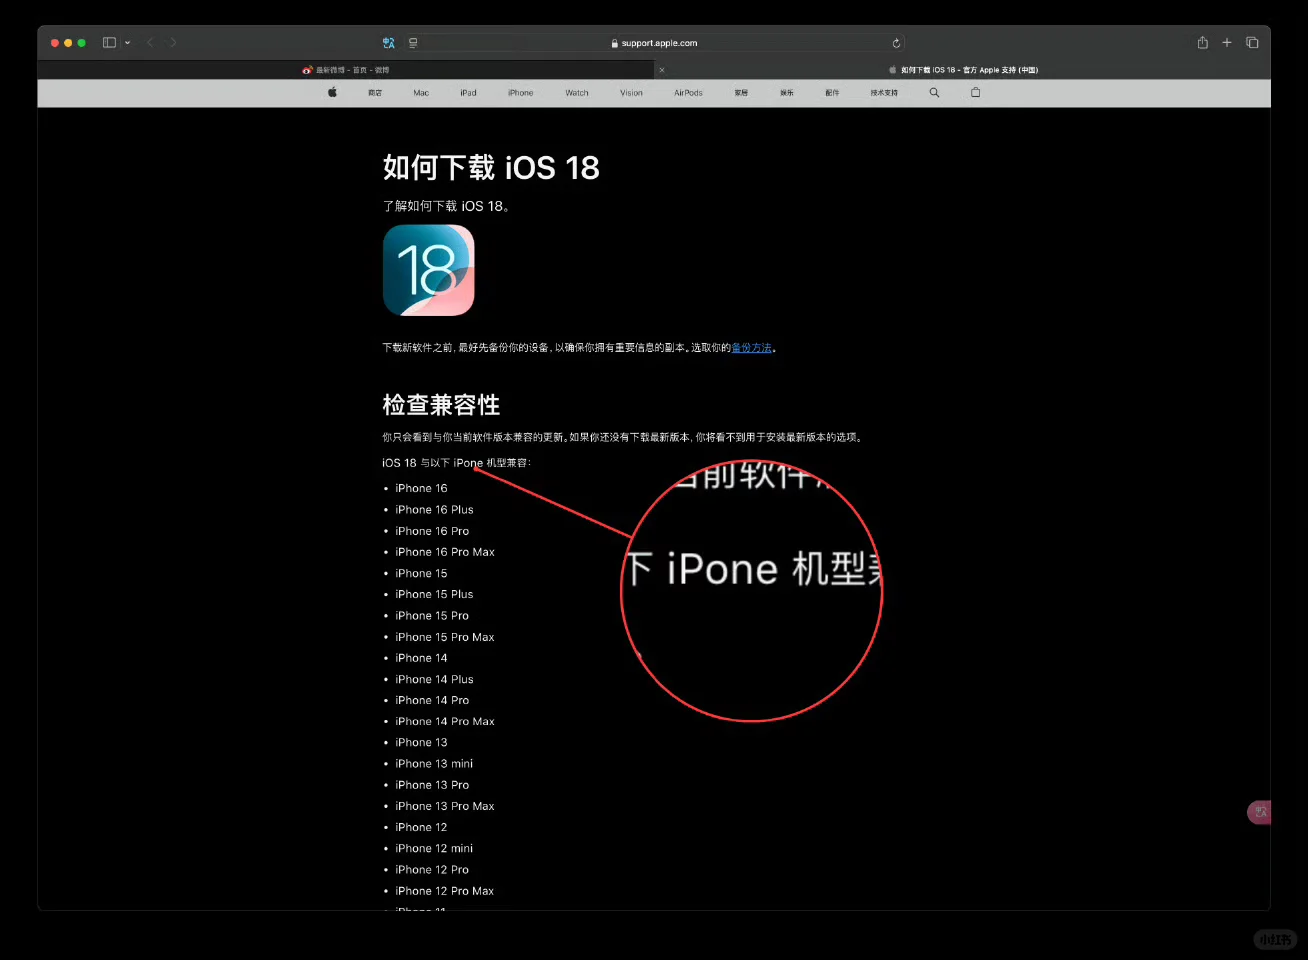Screen dimensions: 1308x960
Task: Open iPhone in Apple navigation bar
Action: pos(520,93)
